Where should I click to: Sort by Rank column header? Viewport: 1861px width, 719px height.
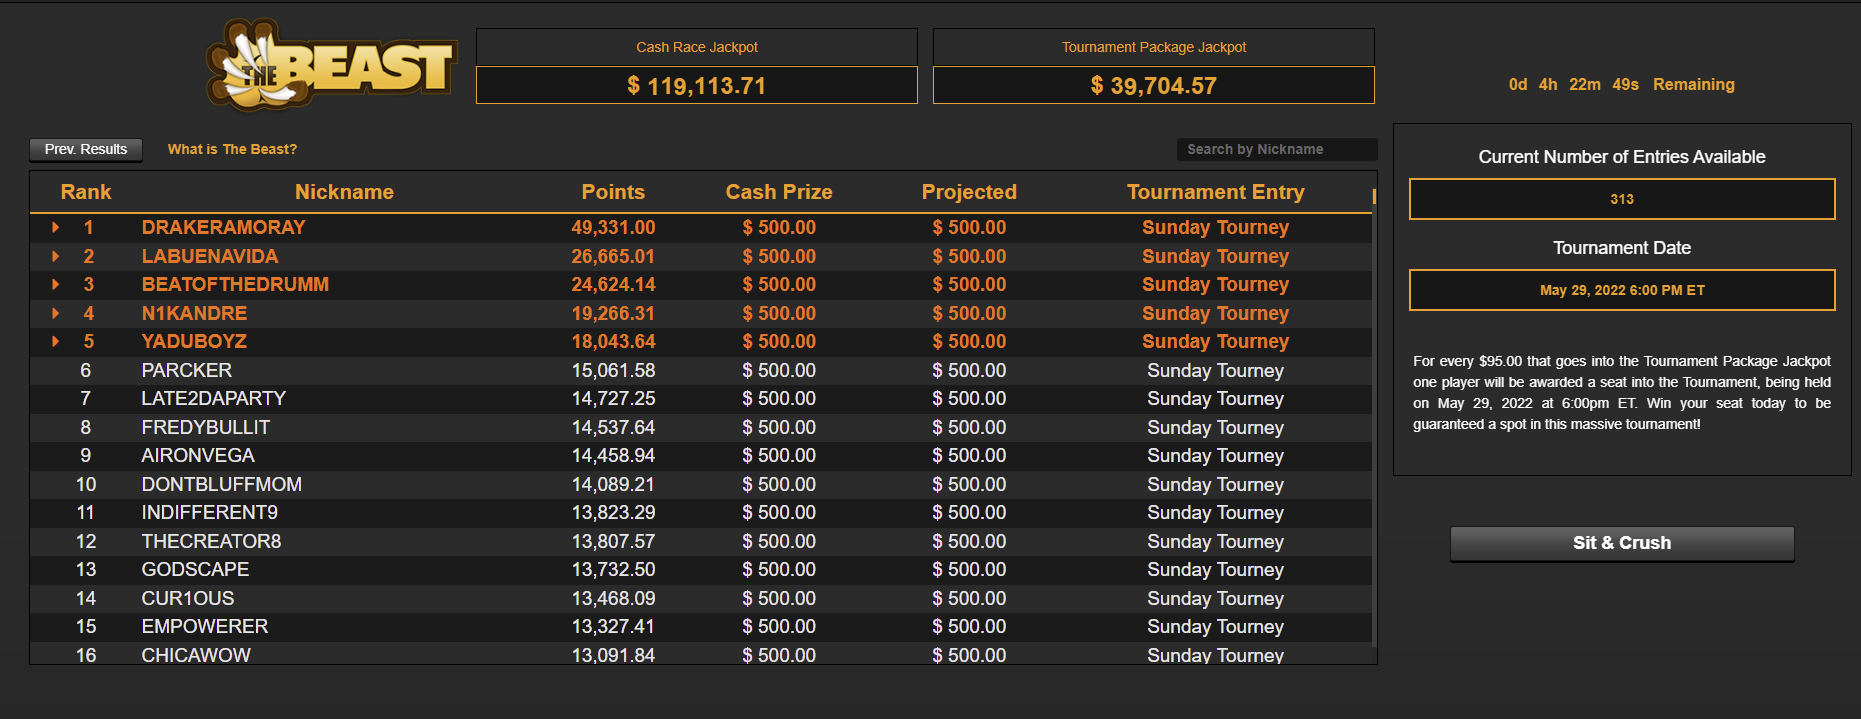86,192
